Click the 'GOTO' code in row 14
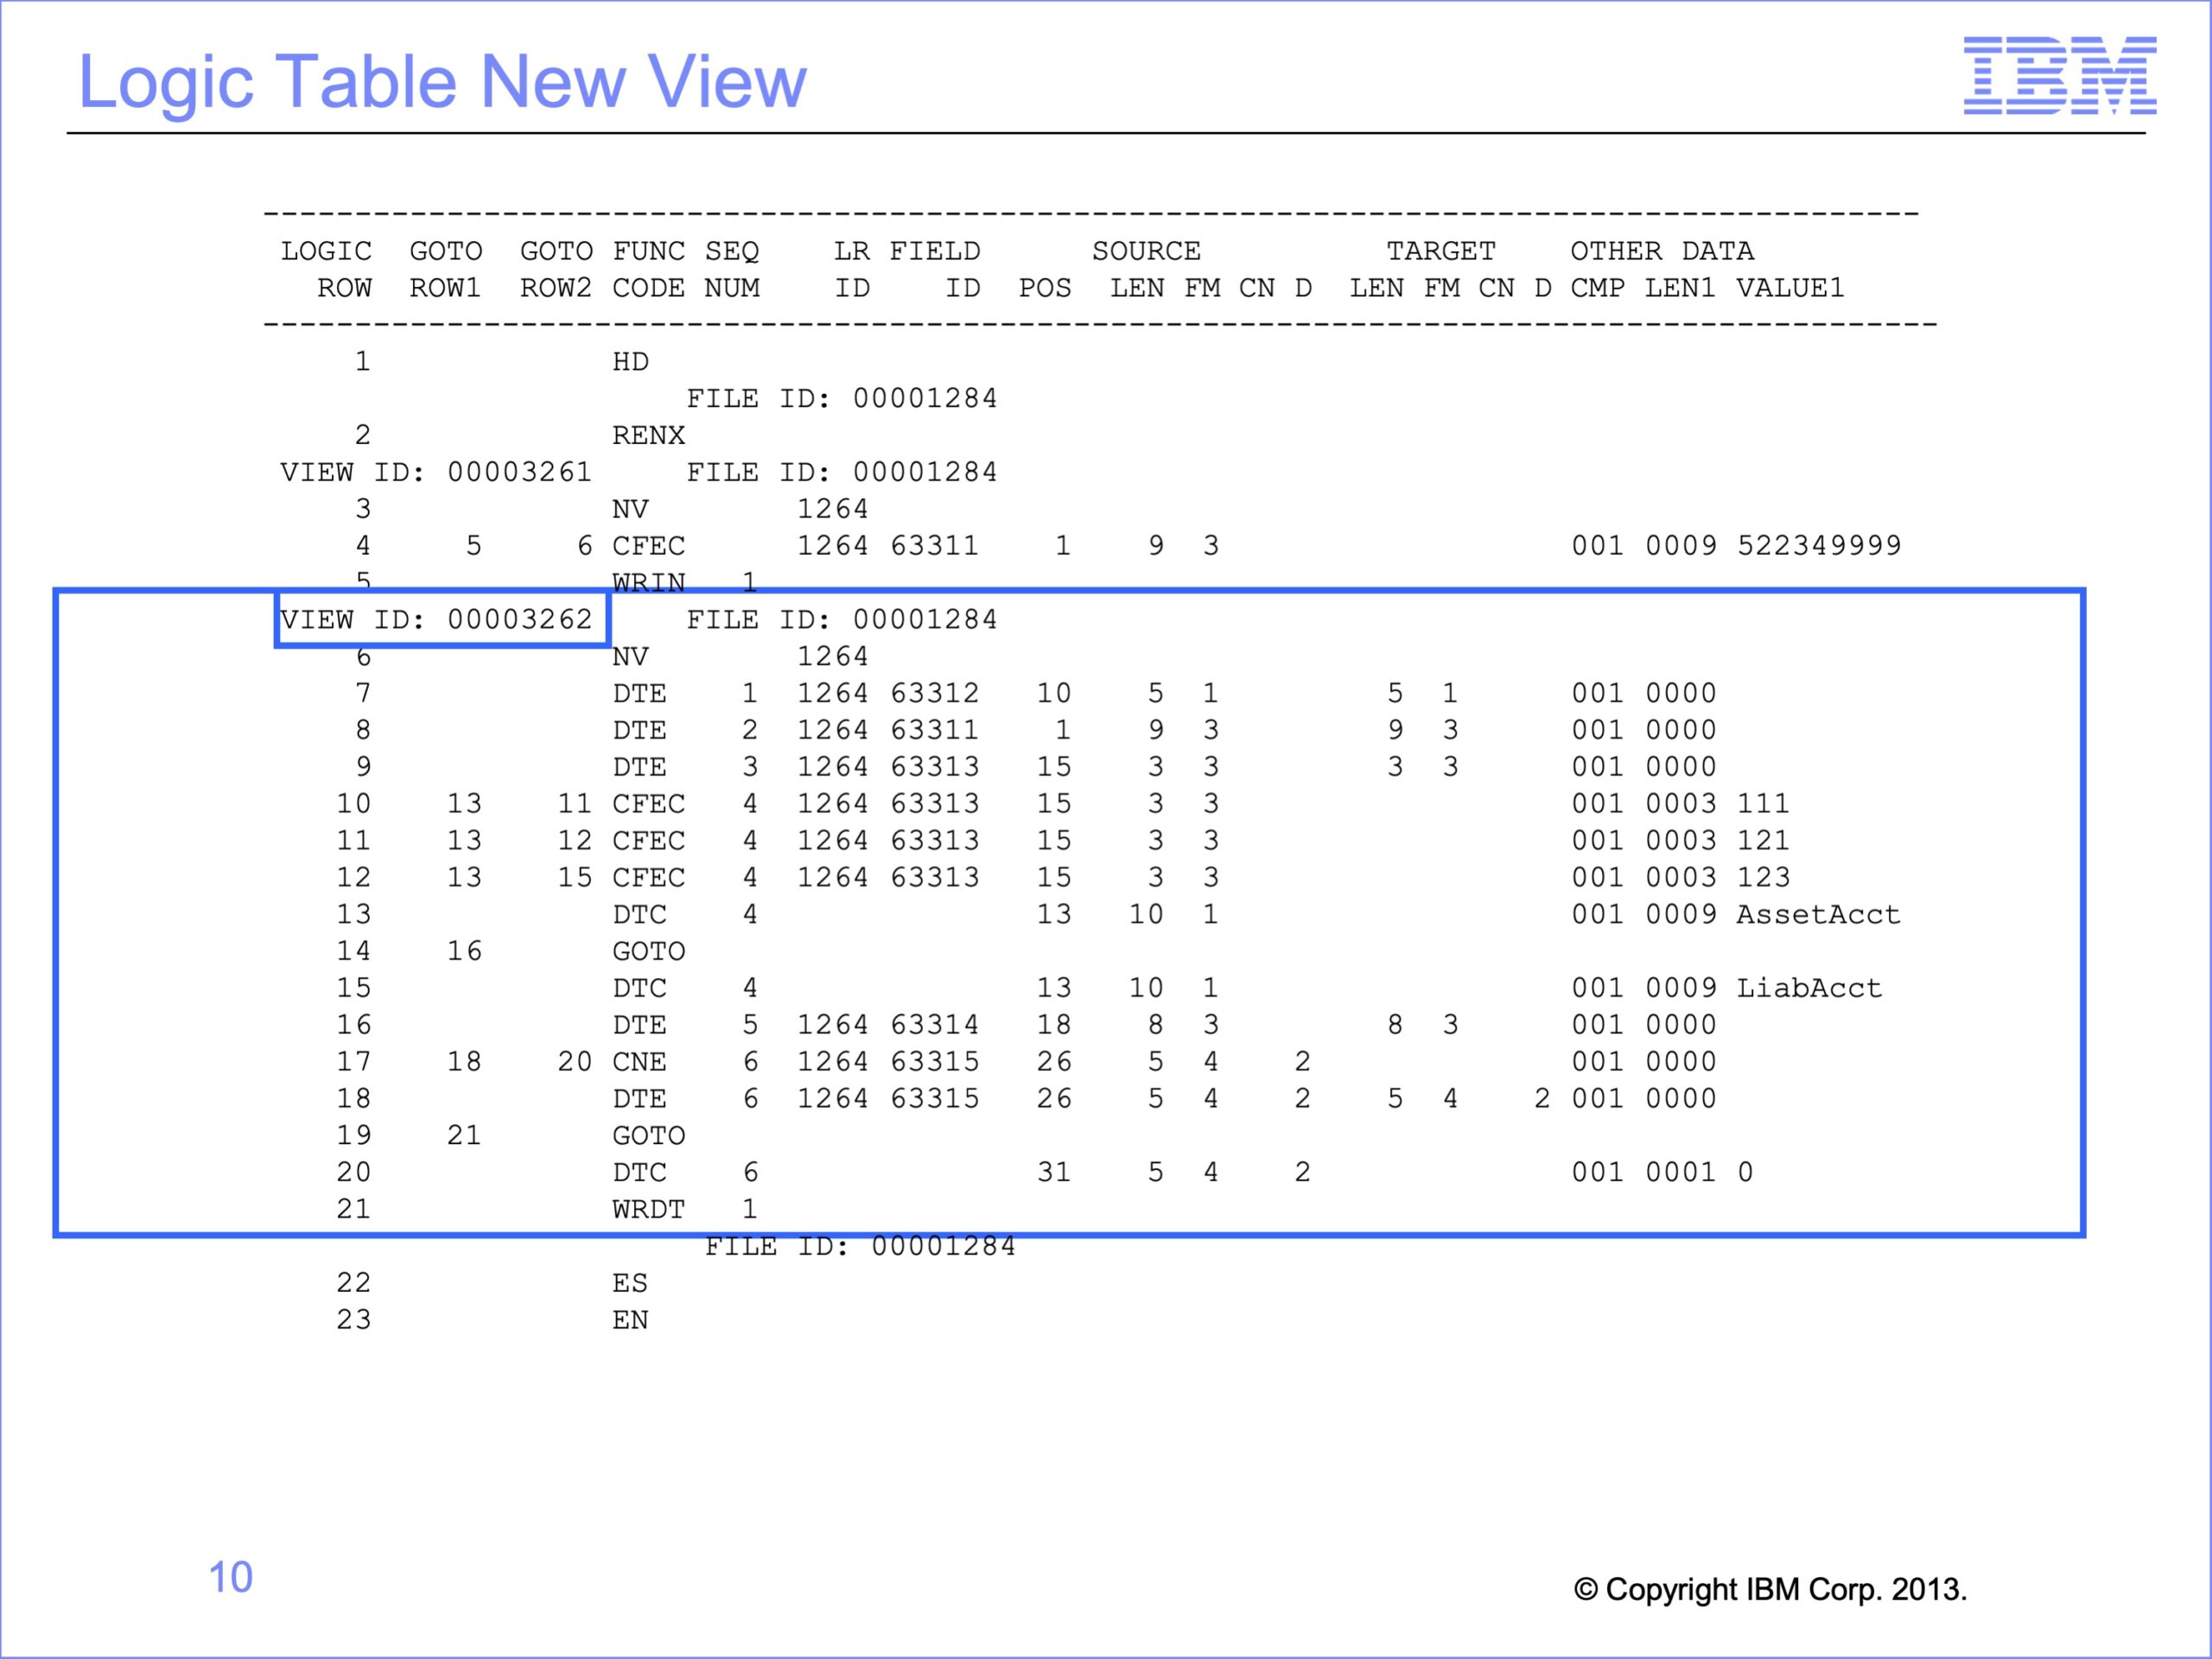The width and height of the screenshot is (2212, 1659). 648,951
